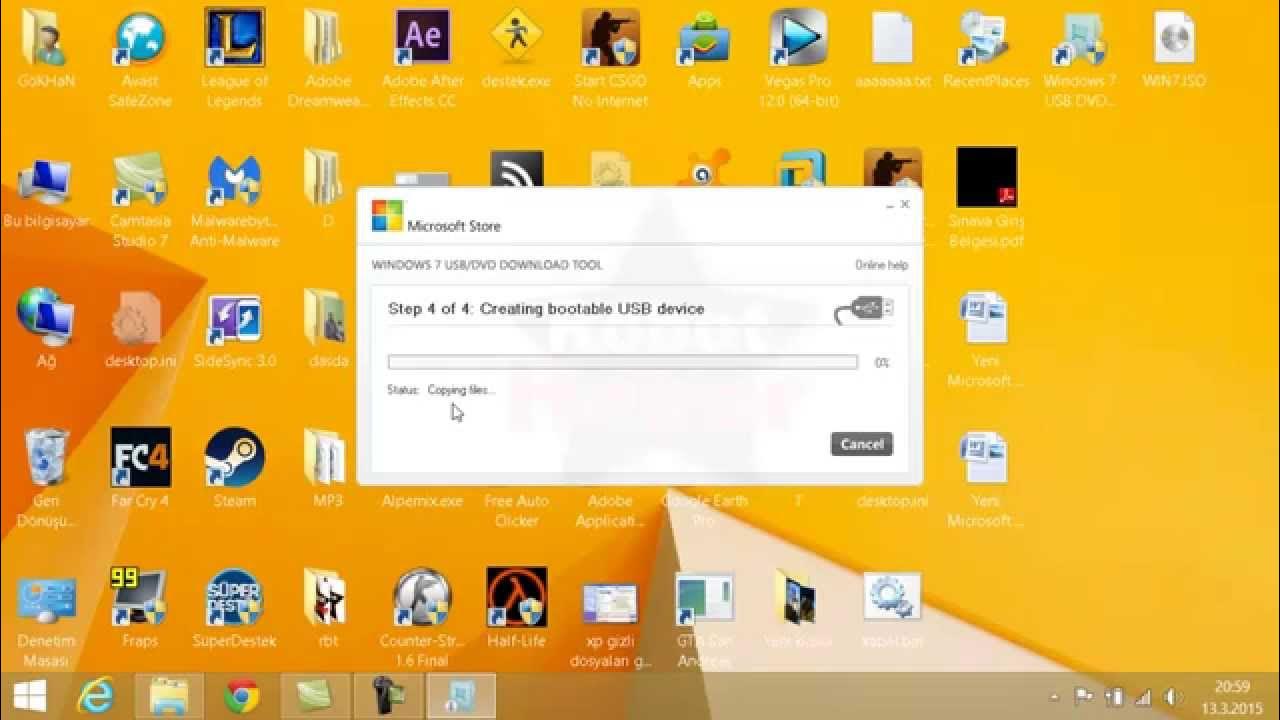Close the USB/DVD Download Tool window
This screenshot has height=720, width=1280.
click(905, 204)
